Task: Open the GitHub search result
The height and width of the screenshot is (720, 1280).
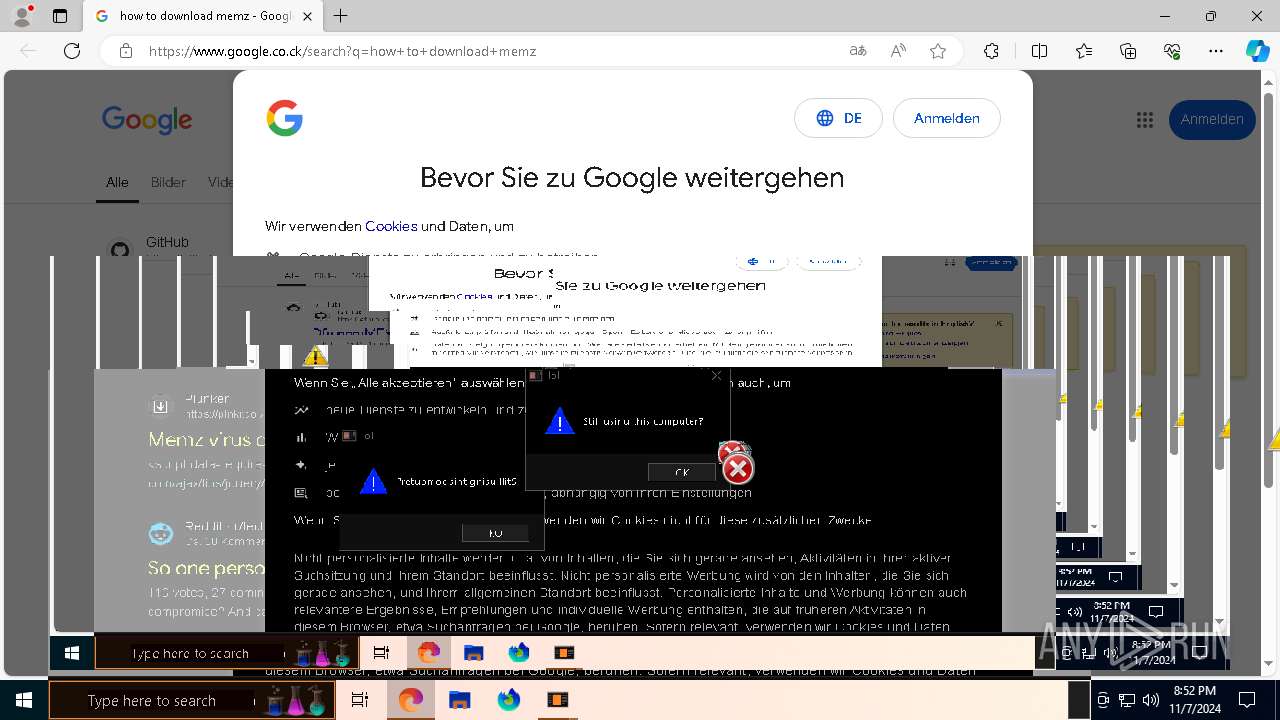Action: click(x=167, y=242)
